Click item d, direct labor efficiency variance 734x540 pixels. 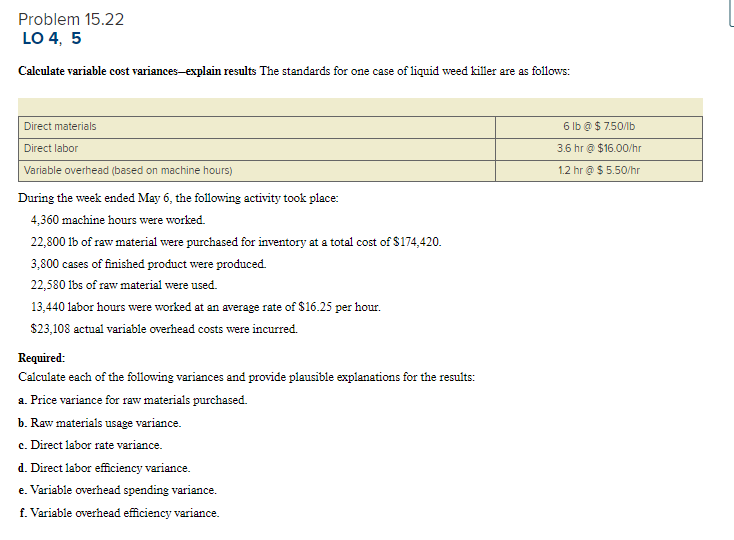point(104,468)
